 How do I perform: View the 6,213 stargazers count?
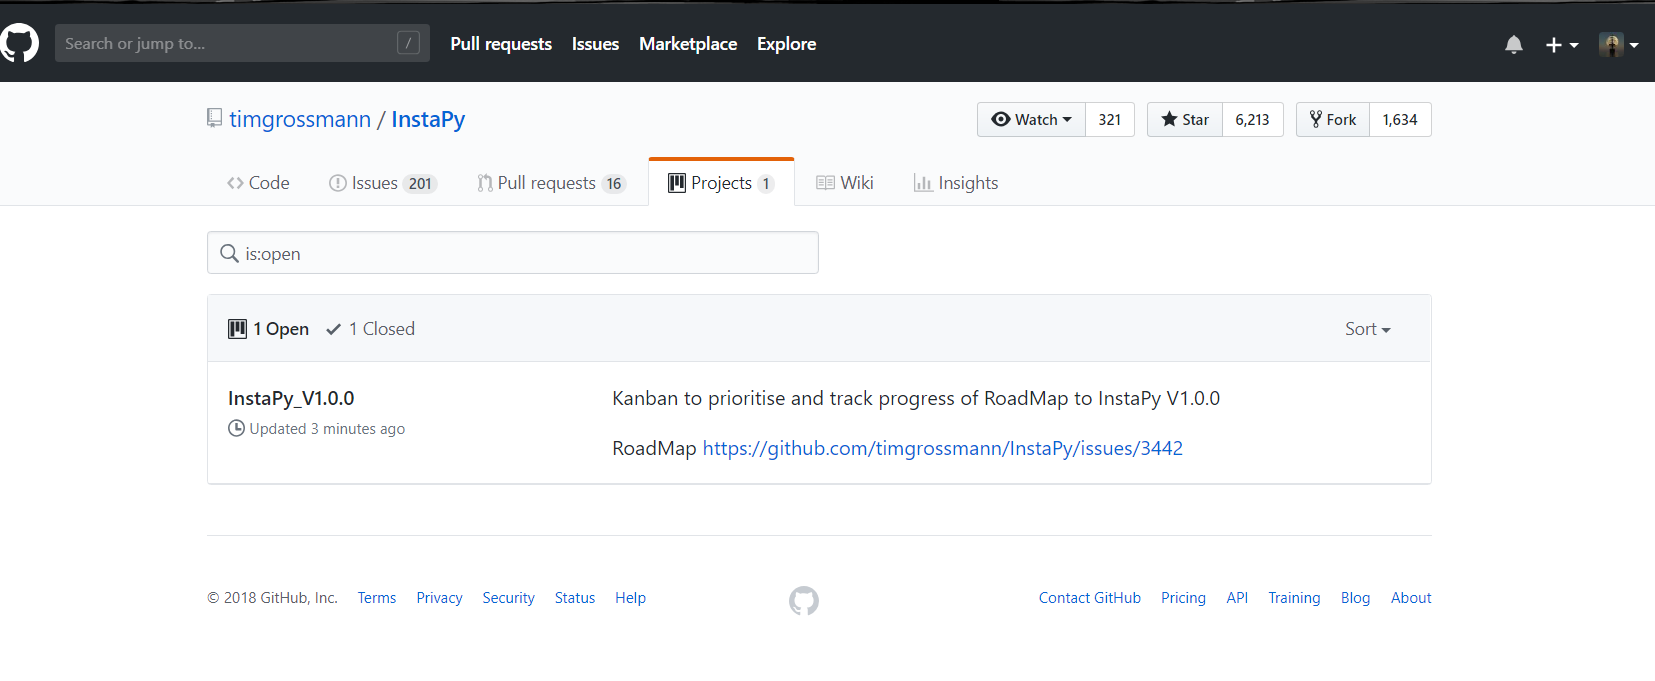point(1252,119)
